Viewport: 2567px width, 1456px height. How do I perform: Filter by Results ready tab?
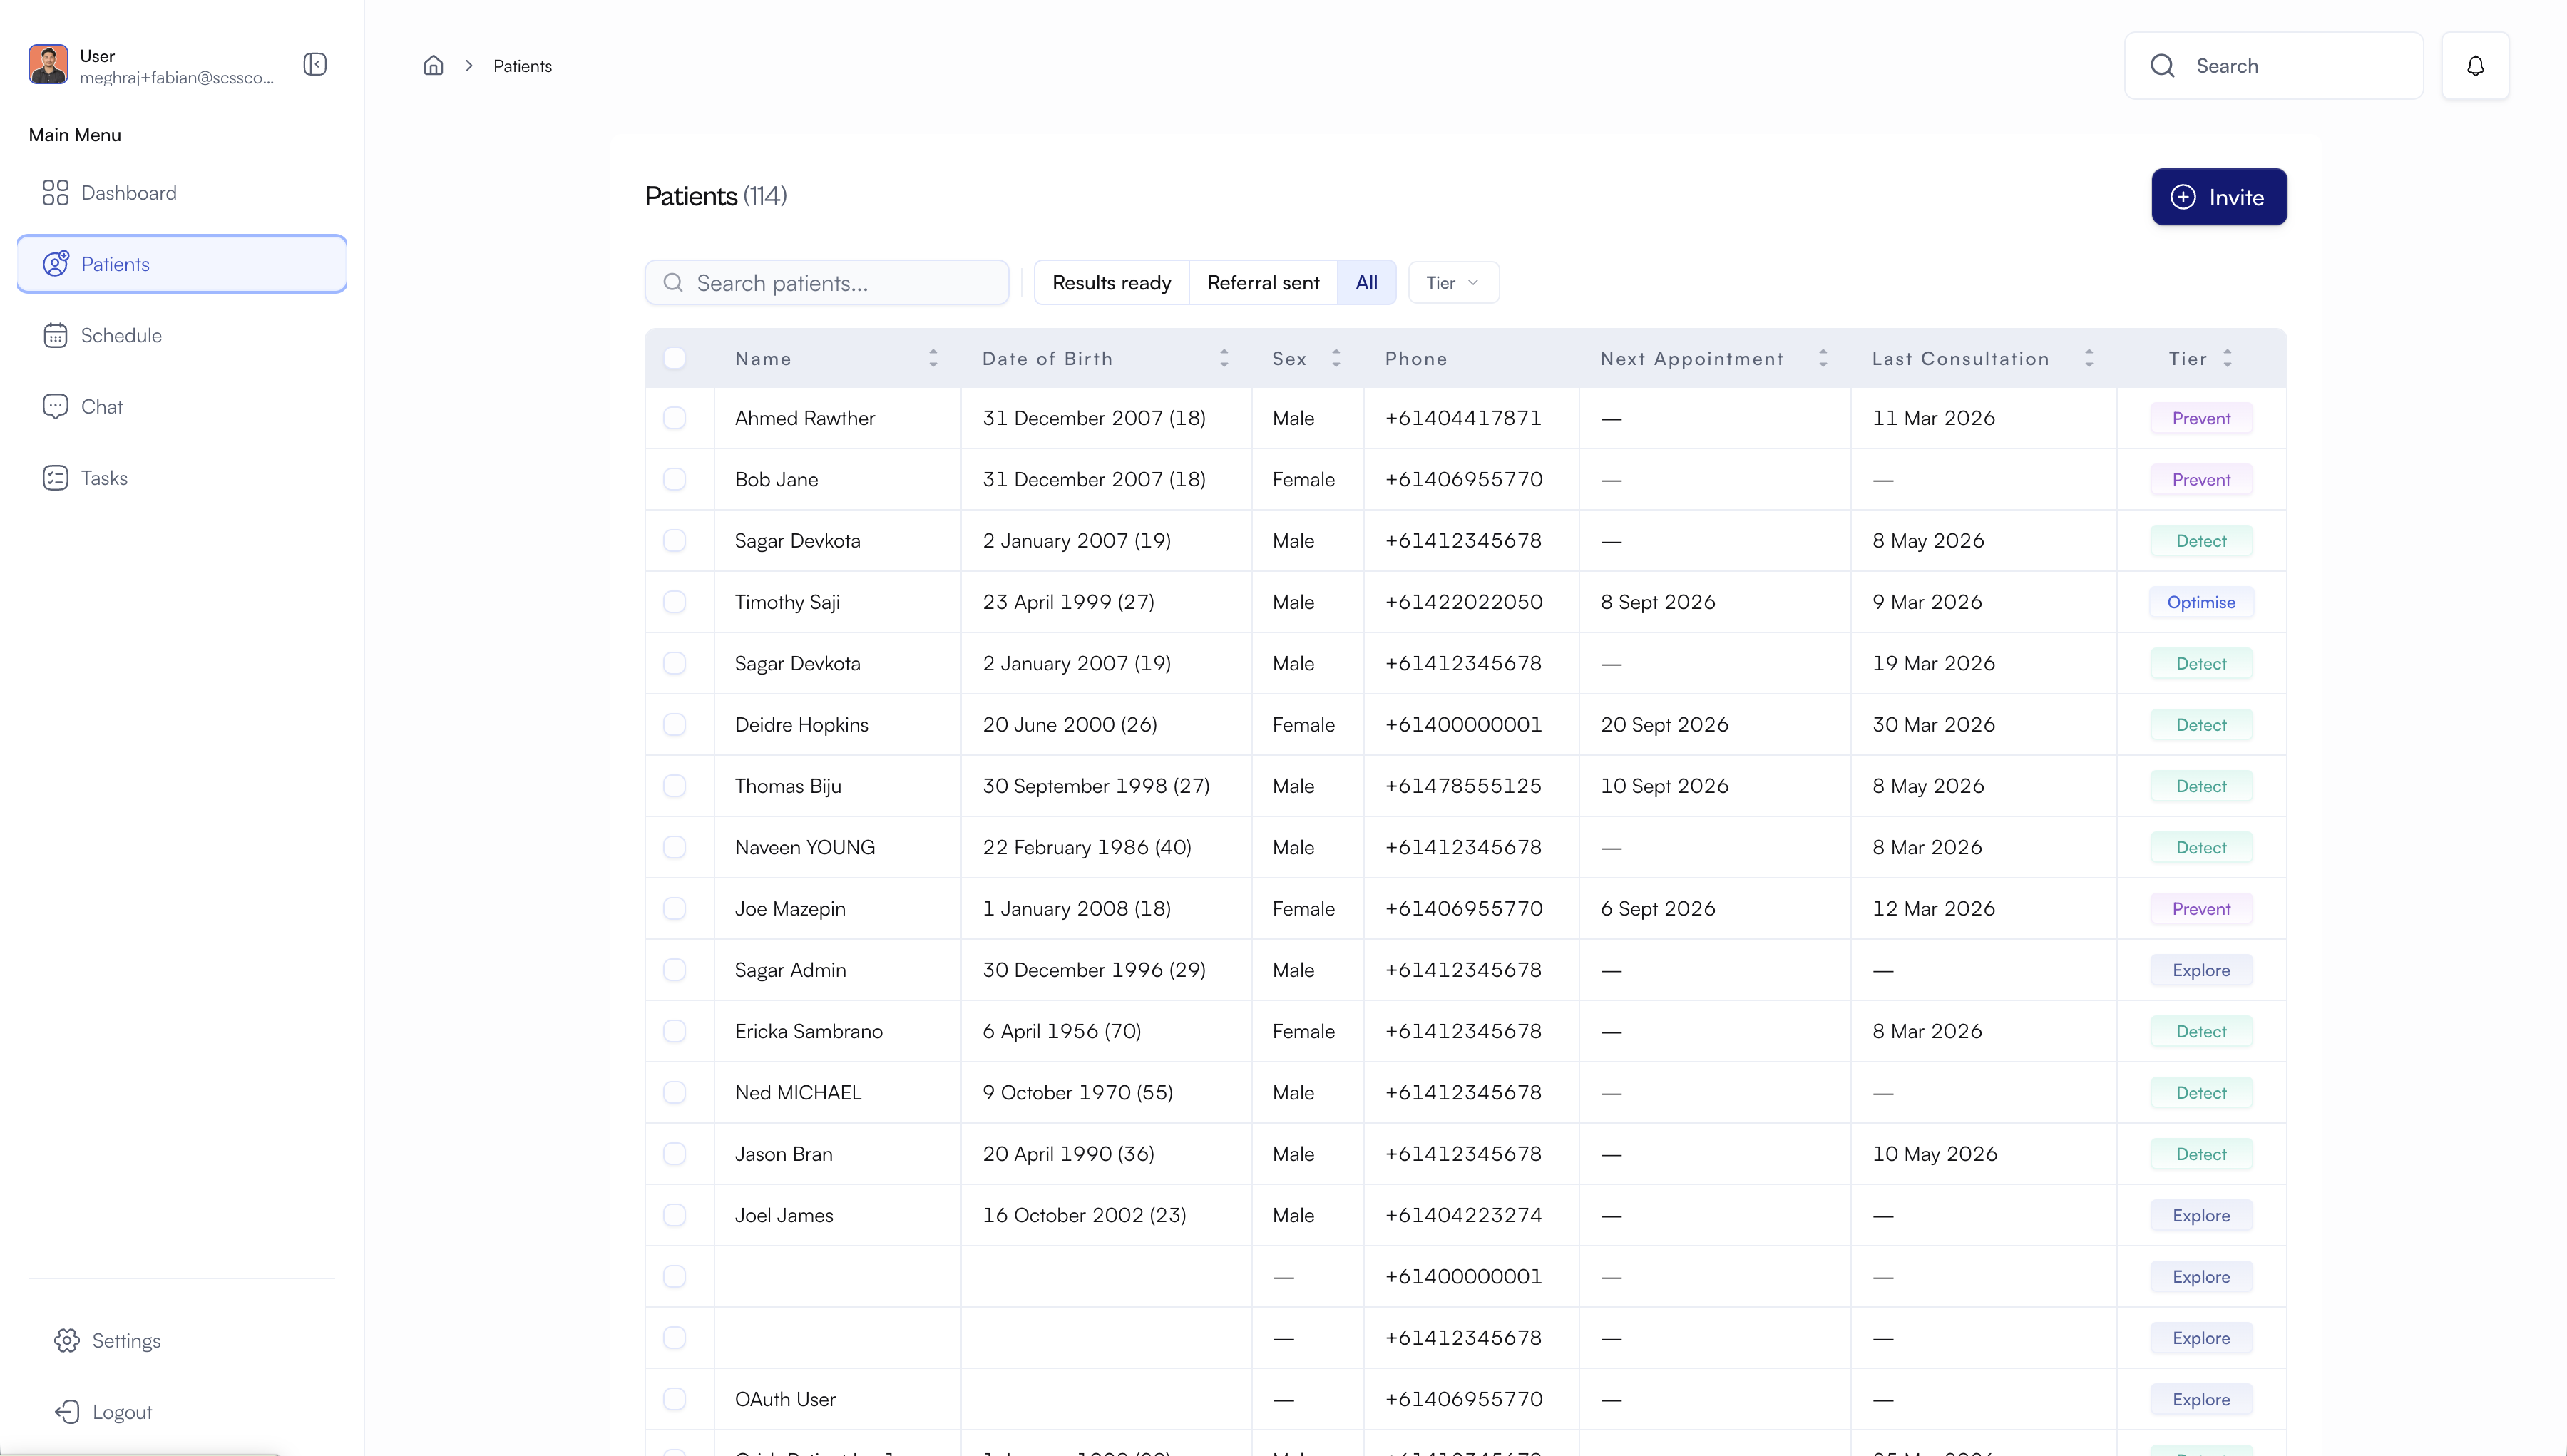tap(1111, 283)
